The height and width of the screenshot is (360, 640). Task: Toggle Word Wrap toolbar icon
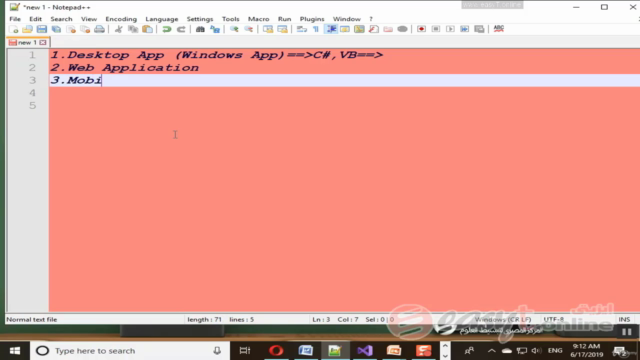click(x=302, y=29)
